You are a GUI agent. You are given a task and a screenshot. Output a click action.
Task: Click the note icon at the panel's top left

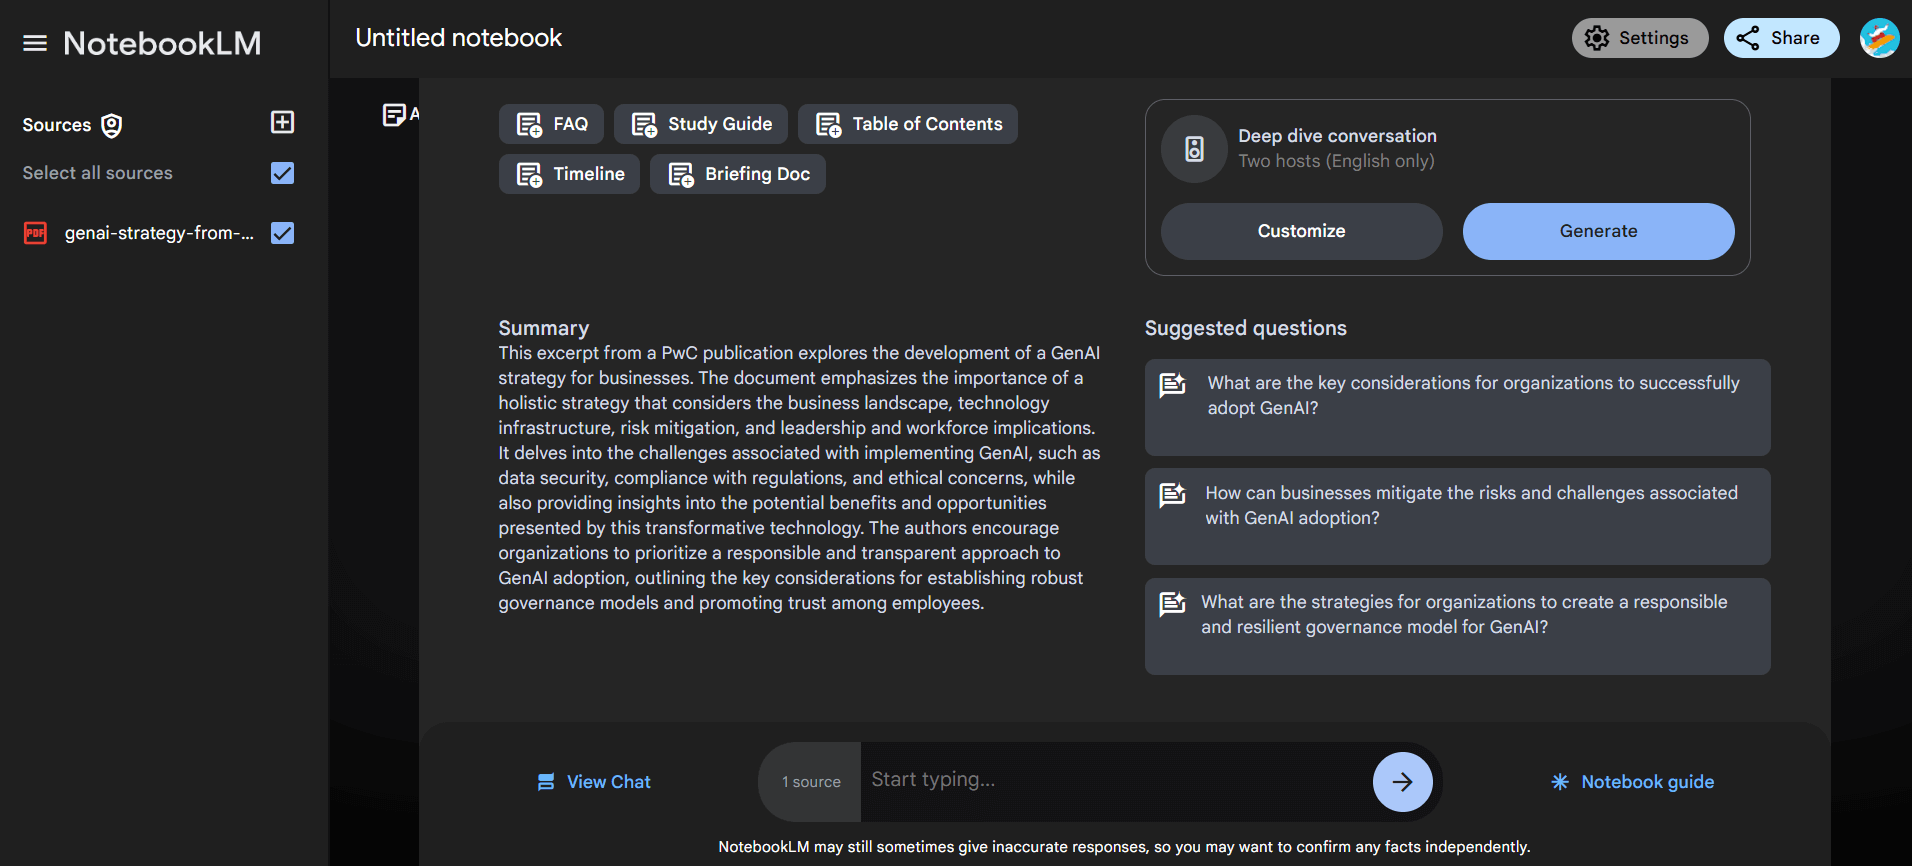click(x=395, y=115)
